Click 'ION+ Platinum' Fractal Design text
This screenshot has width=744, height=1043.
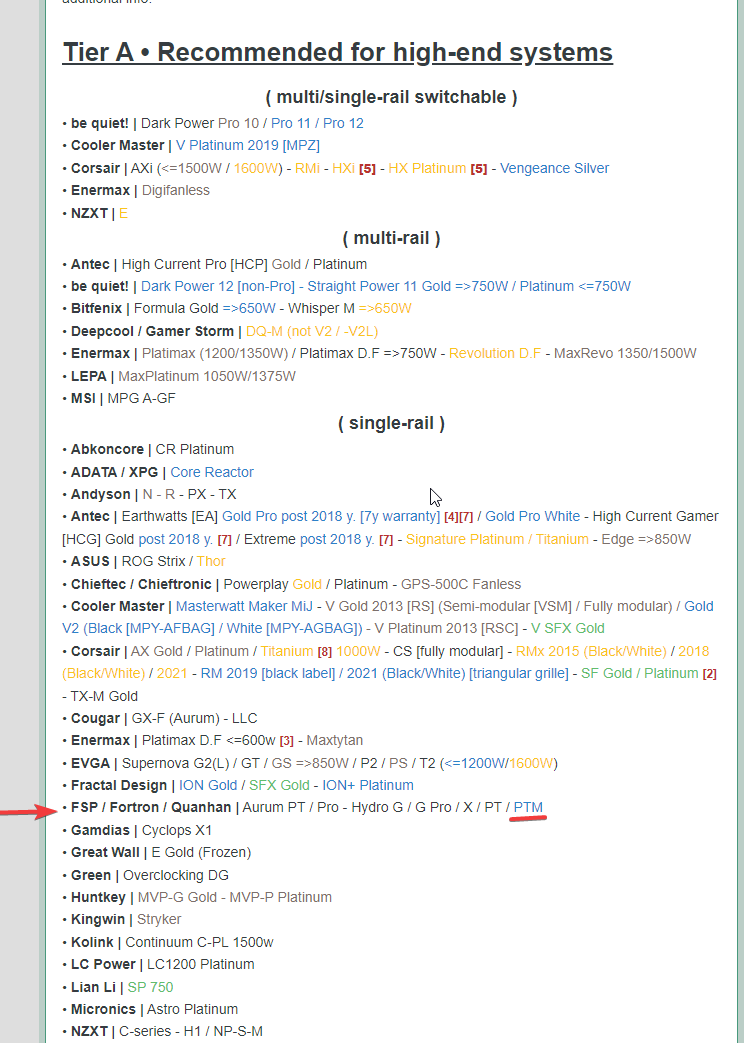tap(368, 786)
